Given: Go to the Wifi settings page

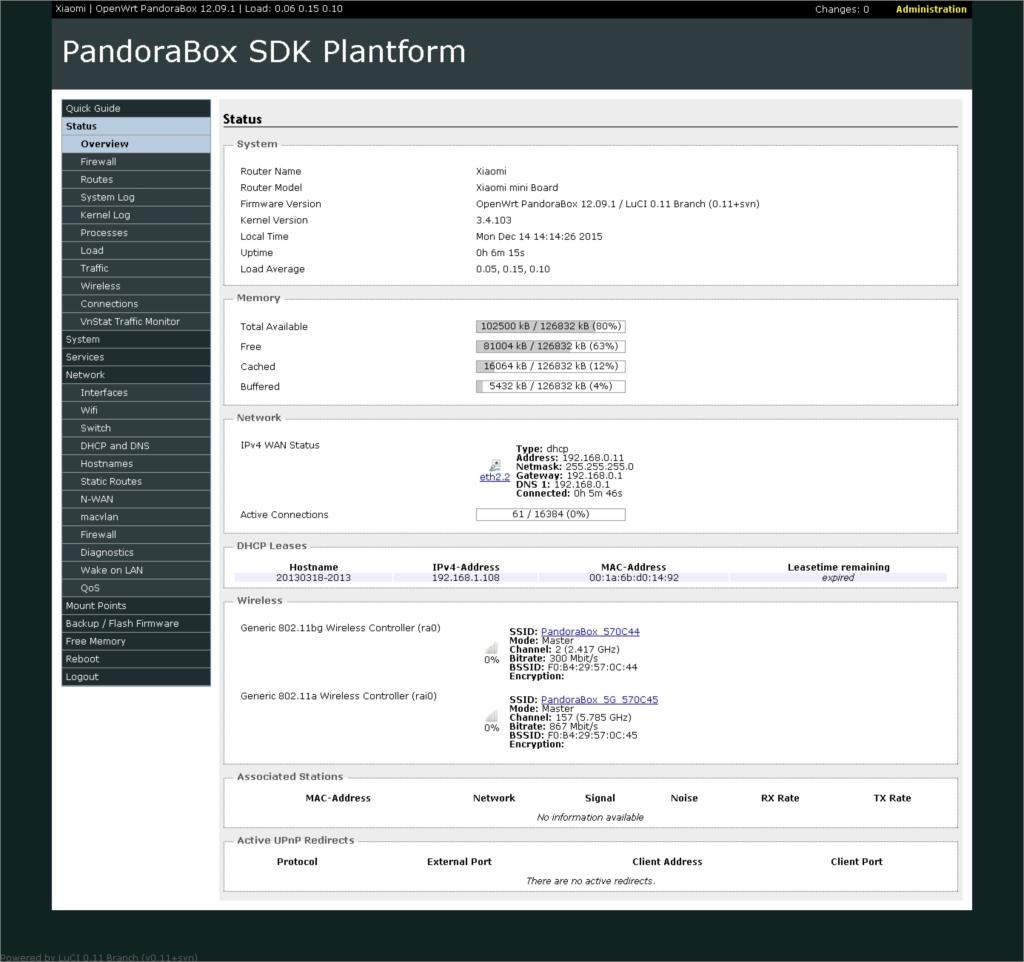Looking at the screenshot, I should [89, 410].
